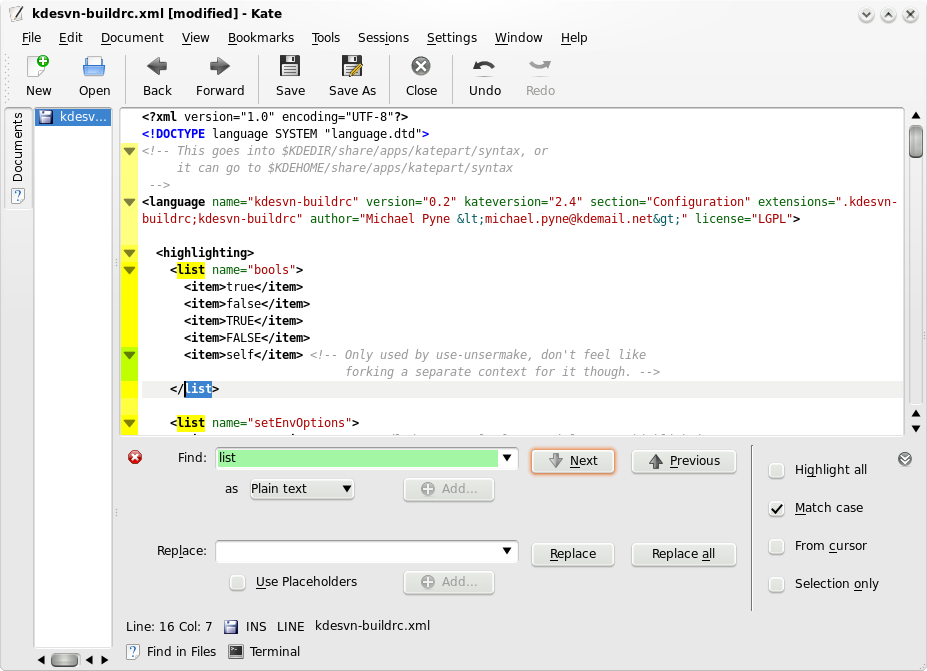
Task: Click the document list horizontal scrollbar handle
Action: click(x=64, y=660)
